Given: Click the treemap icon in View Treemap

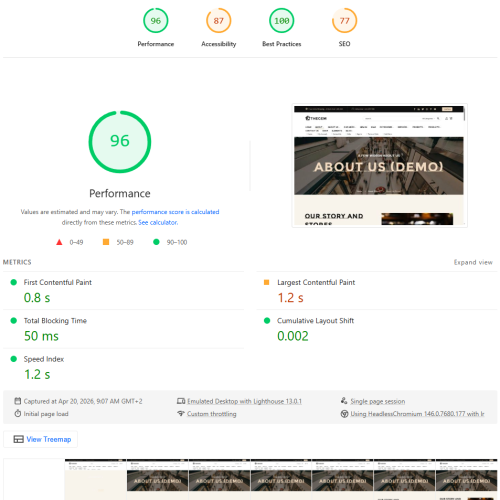Looking at the screenshot, I should (x=18, y=439).
